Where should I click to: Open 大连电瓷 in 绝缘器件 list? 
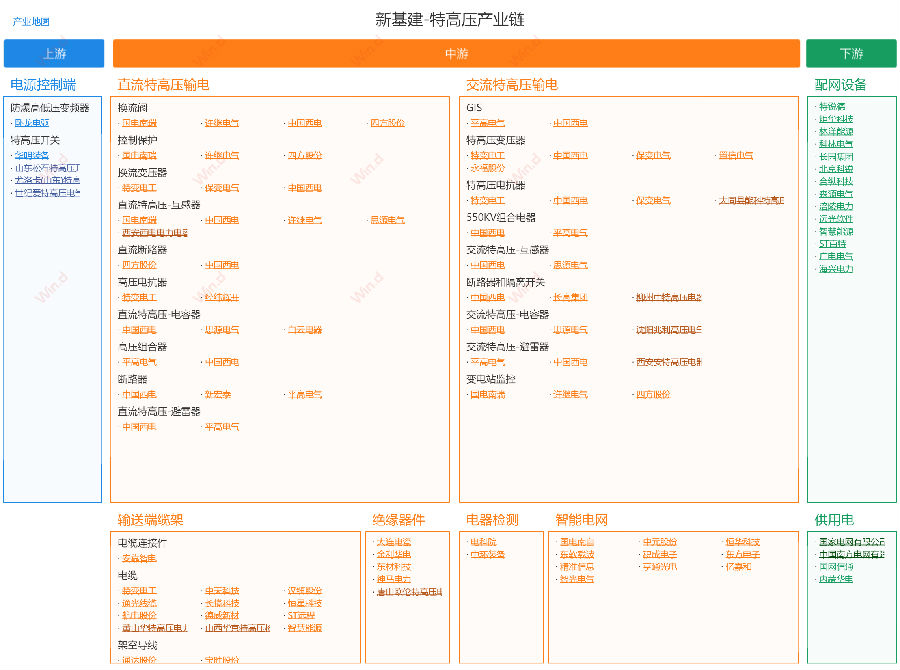click(x=394, y=542)
